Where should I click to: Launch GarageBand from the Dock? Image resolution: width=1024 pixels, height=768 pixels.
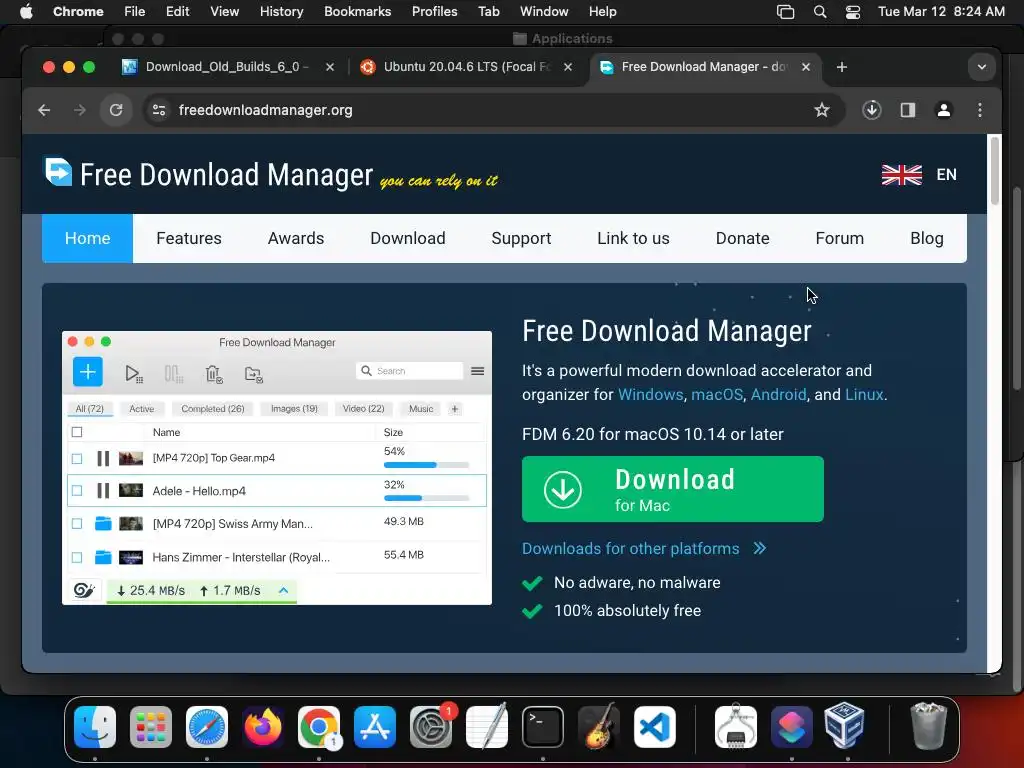[599, 727]
